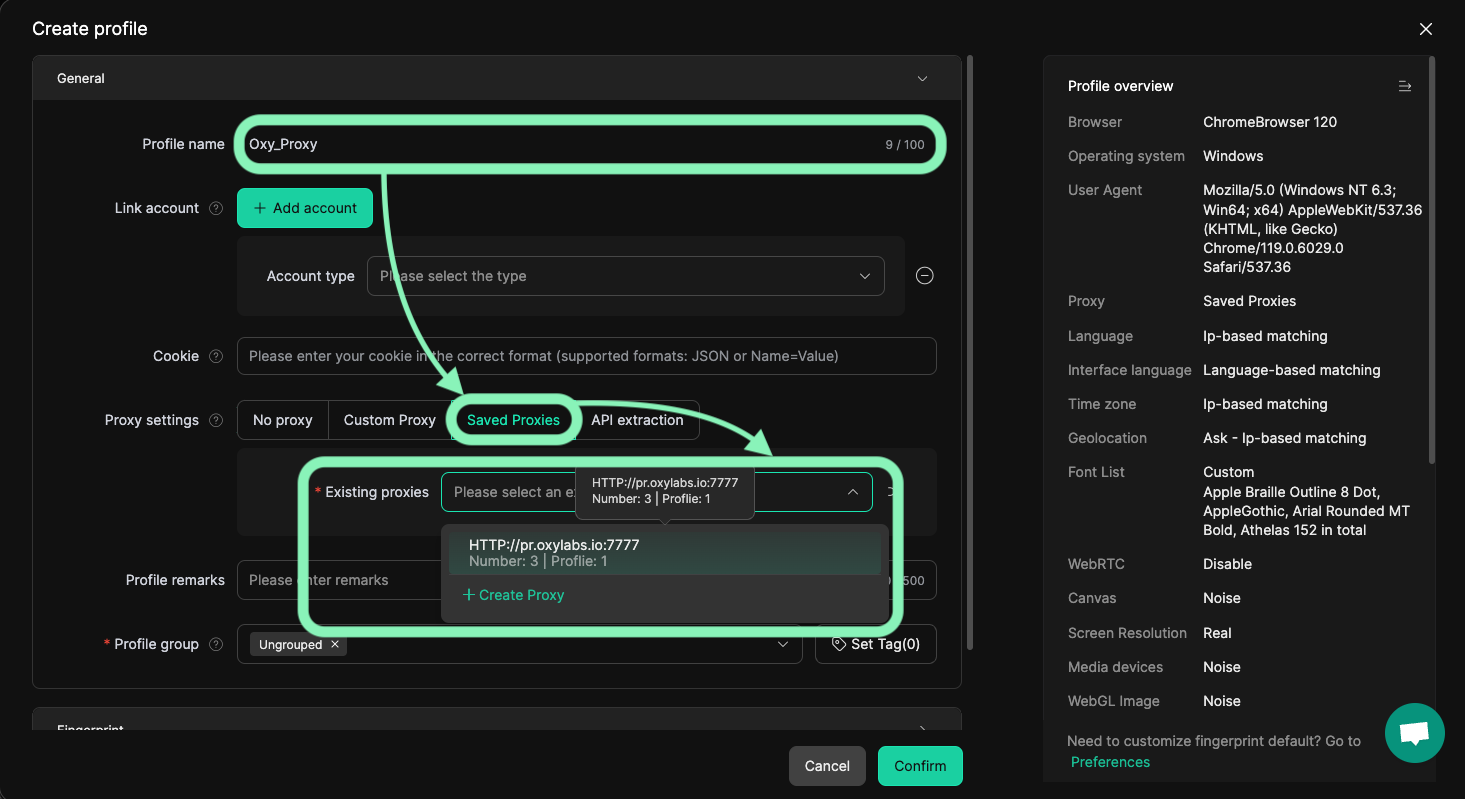Click the Profile name input field
1465x799 pixels.
560,144
